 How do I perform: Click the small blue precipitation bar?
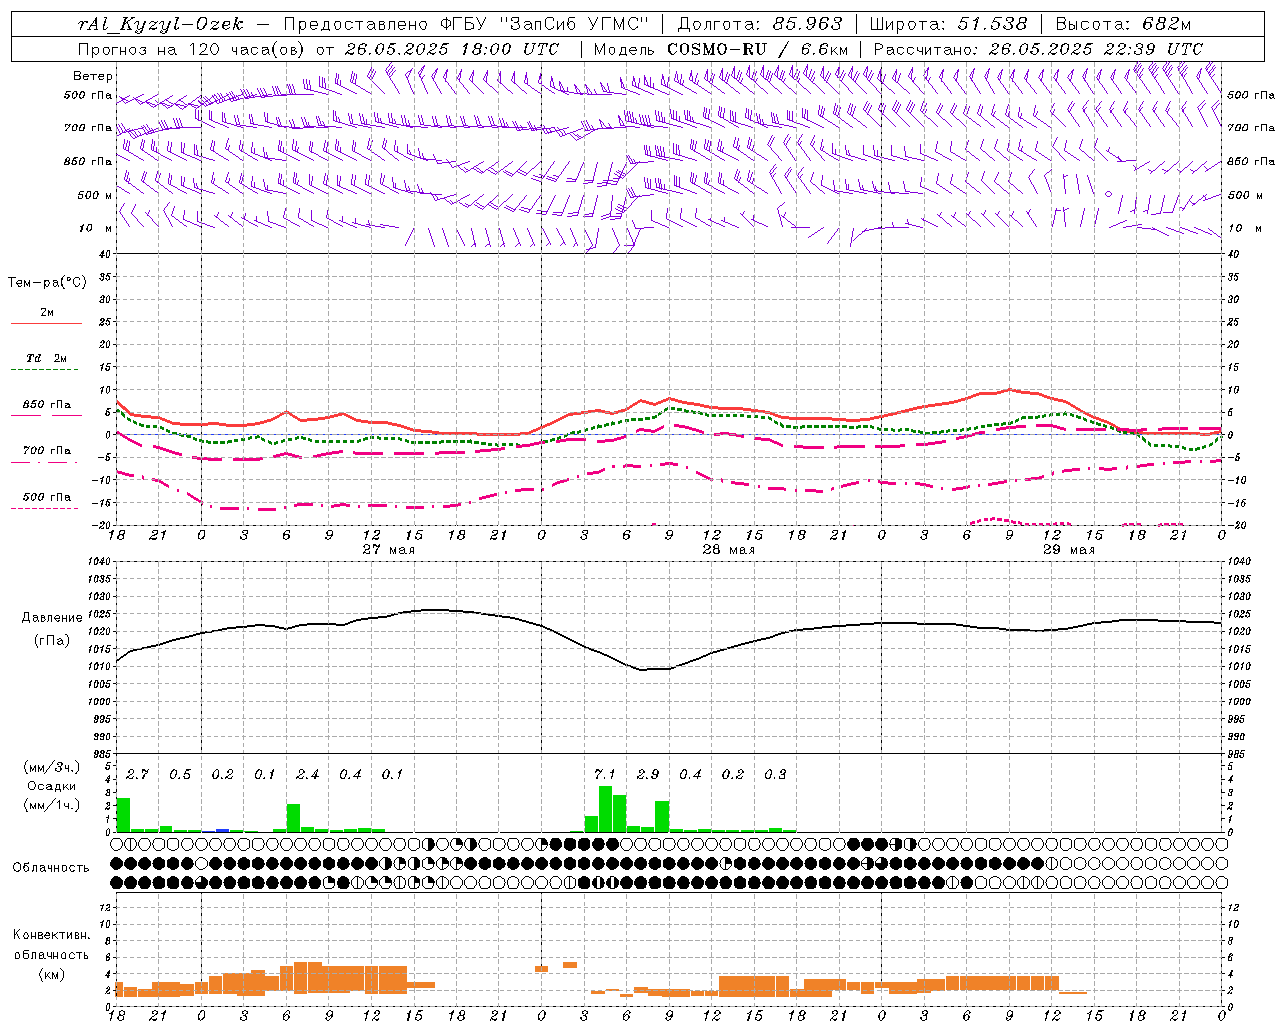(x=223, y=830)
